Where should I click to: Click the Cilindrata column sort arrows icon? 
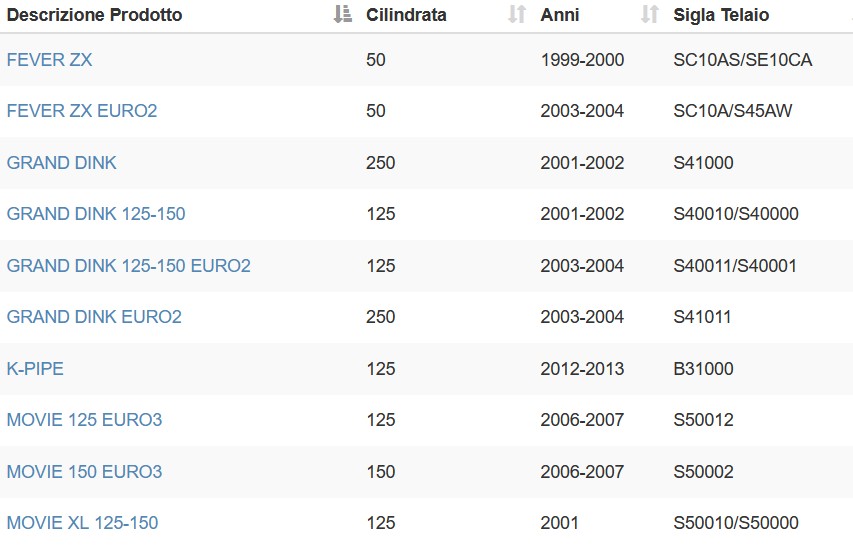coord(517,15)
